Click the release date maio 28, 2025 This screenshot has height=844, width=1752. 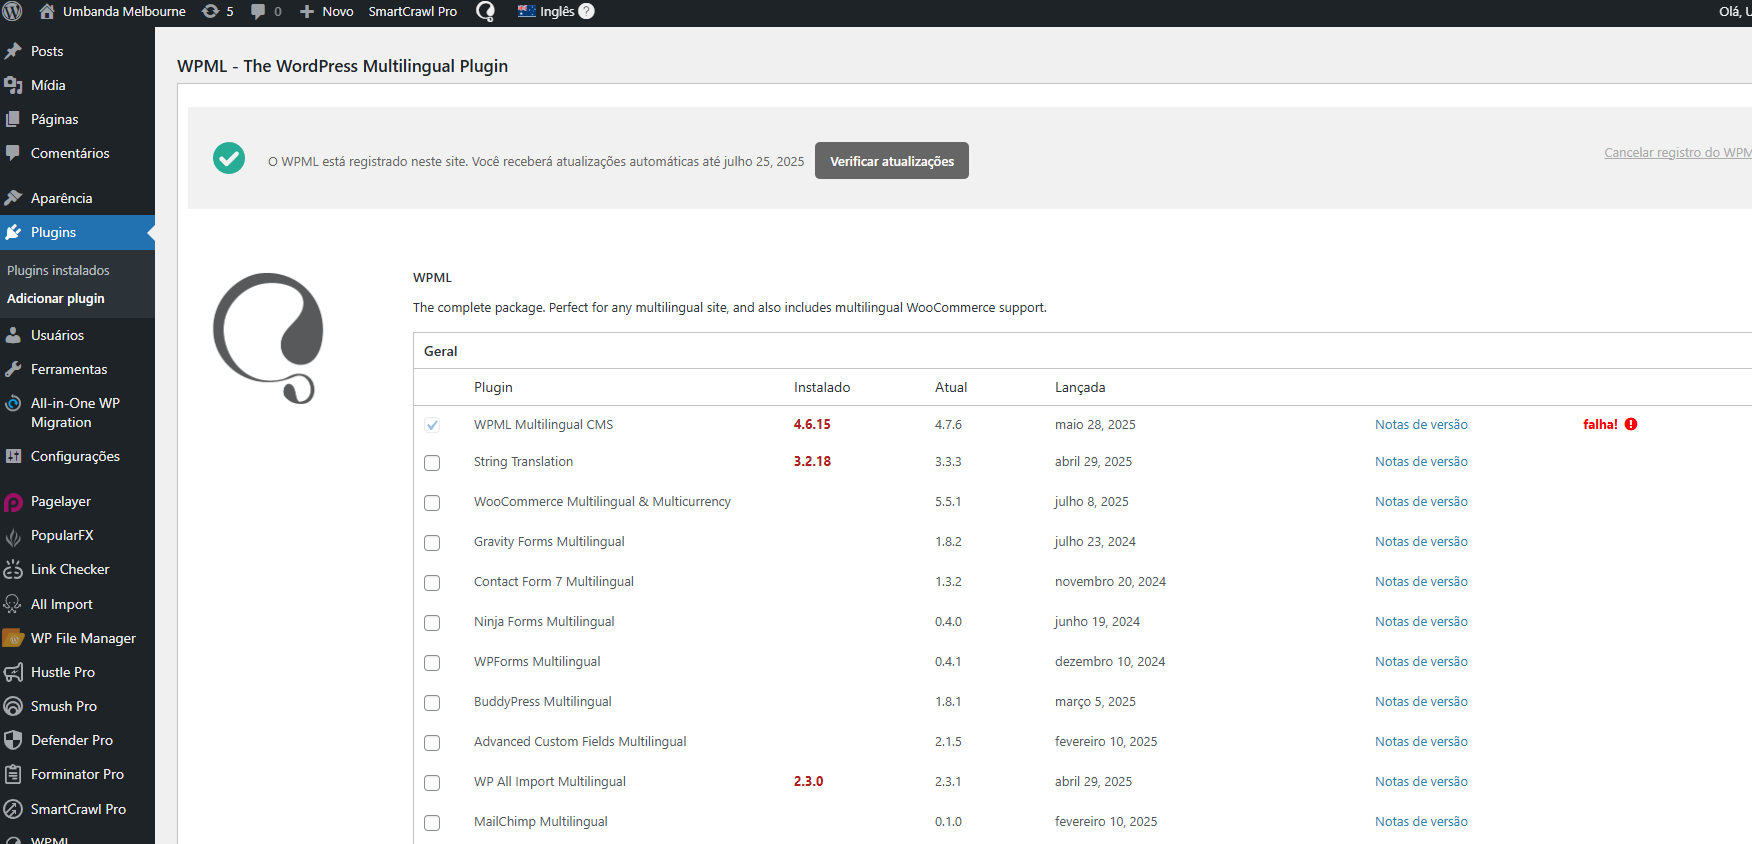coord(1095,424)
